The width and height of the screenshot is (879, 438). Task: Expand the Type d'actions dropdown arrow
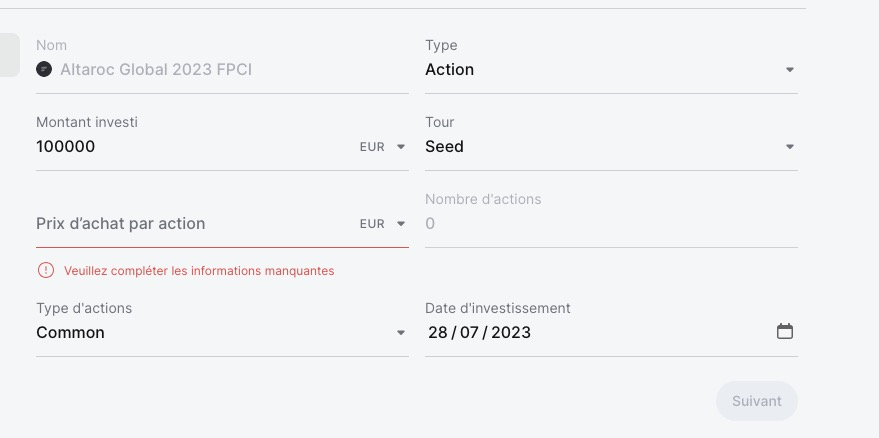401,333
